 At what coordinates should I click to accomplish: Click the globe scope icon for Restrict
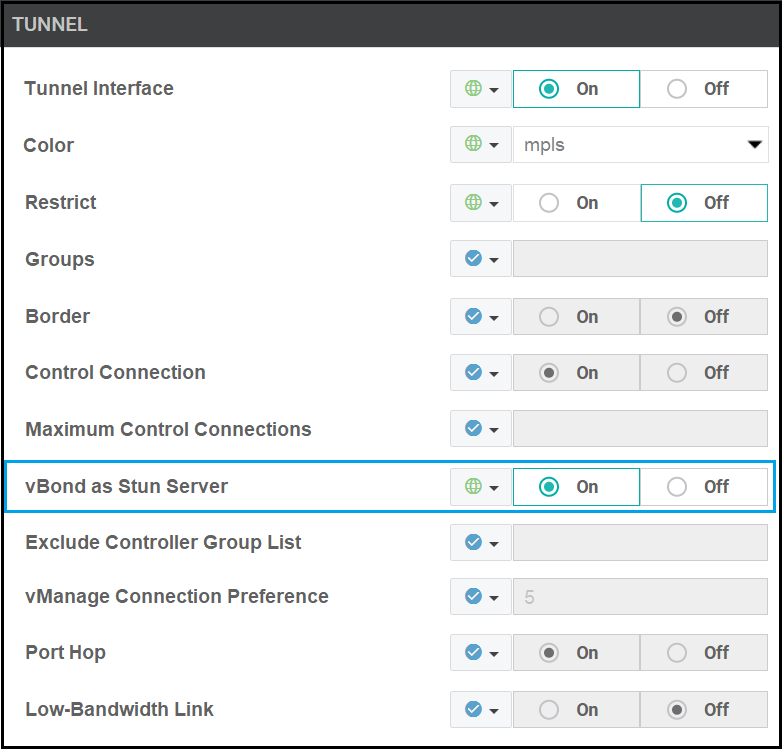coord(474,202)
